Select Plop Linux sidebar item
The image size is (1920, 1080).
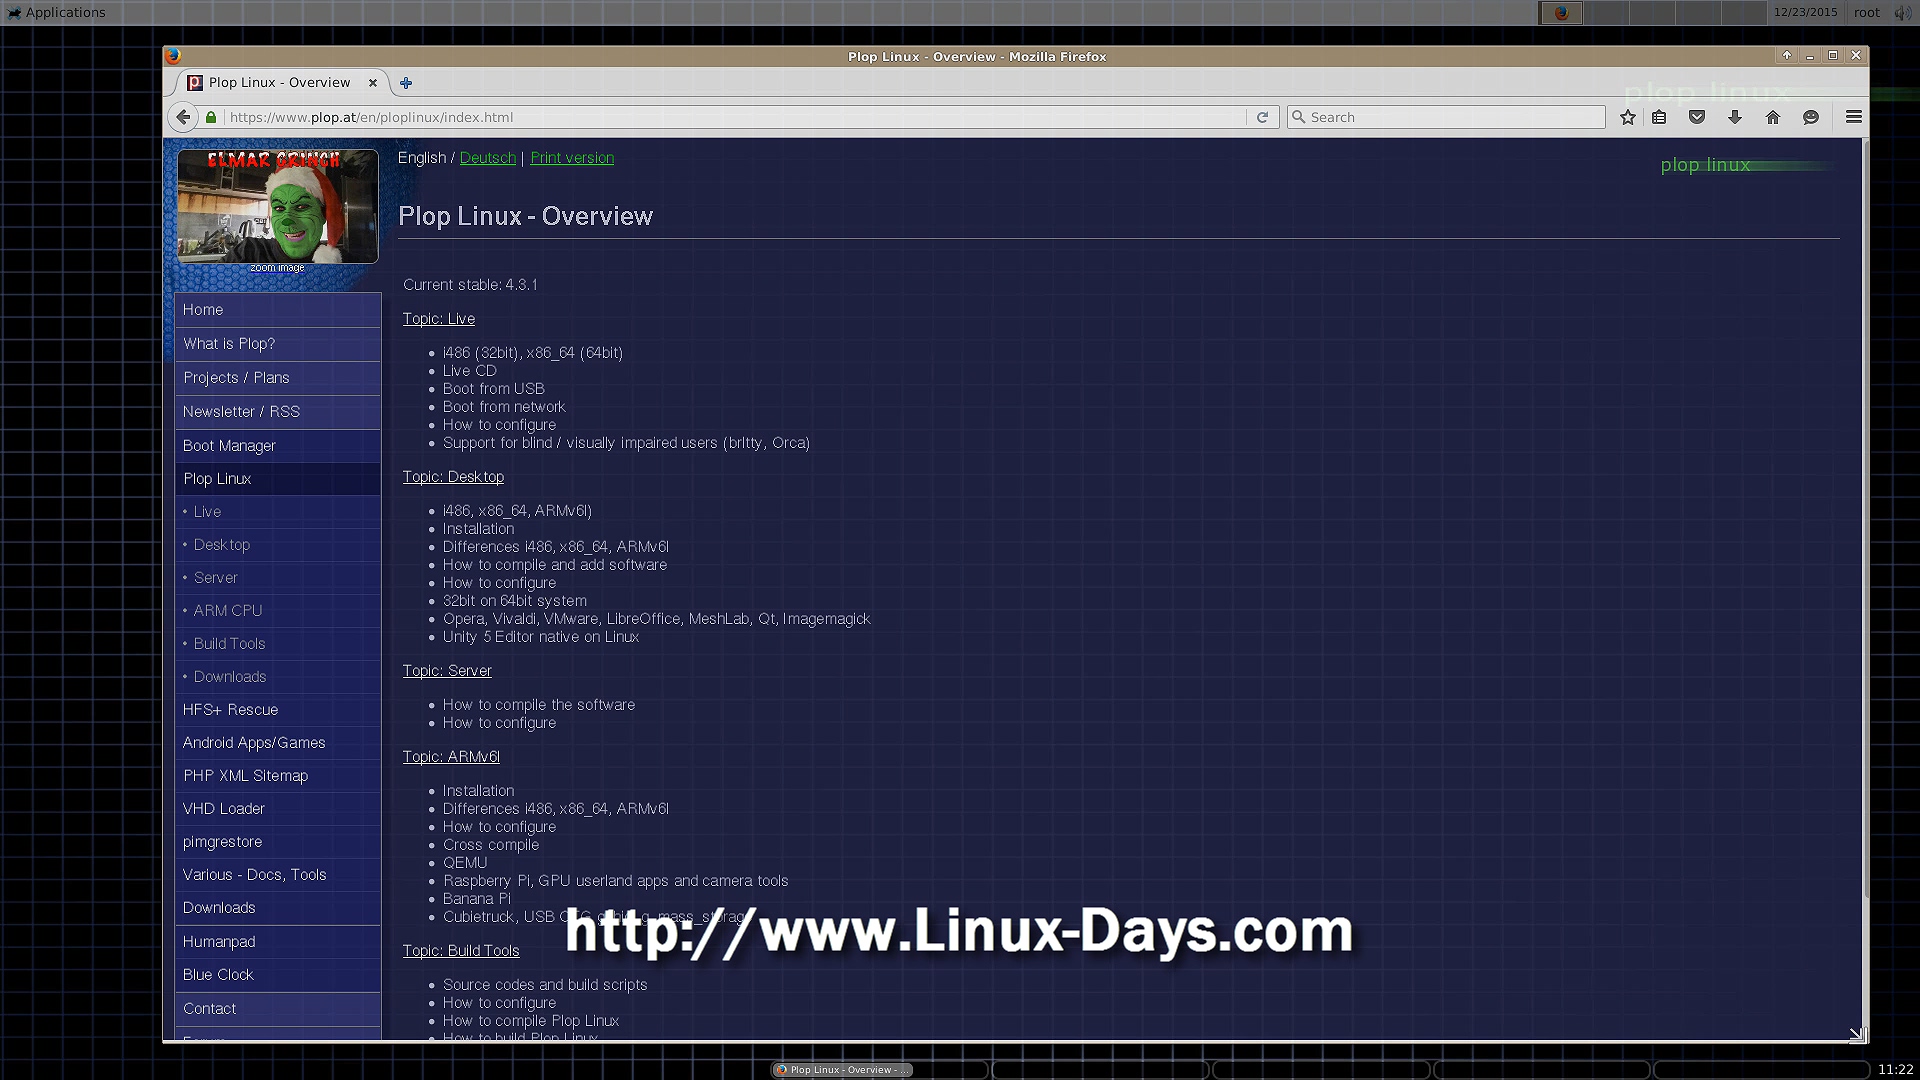278,479
